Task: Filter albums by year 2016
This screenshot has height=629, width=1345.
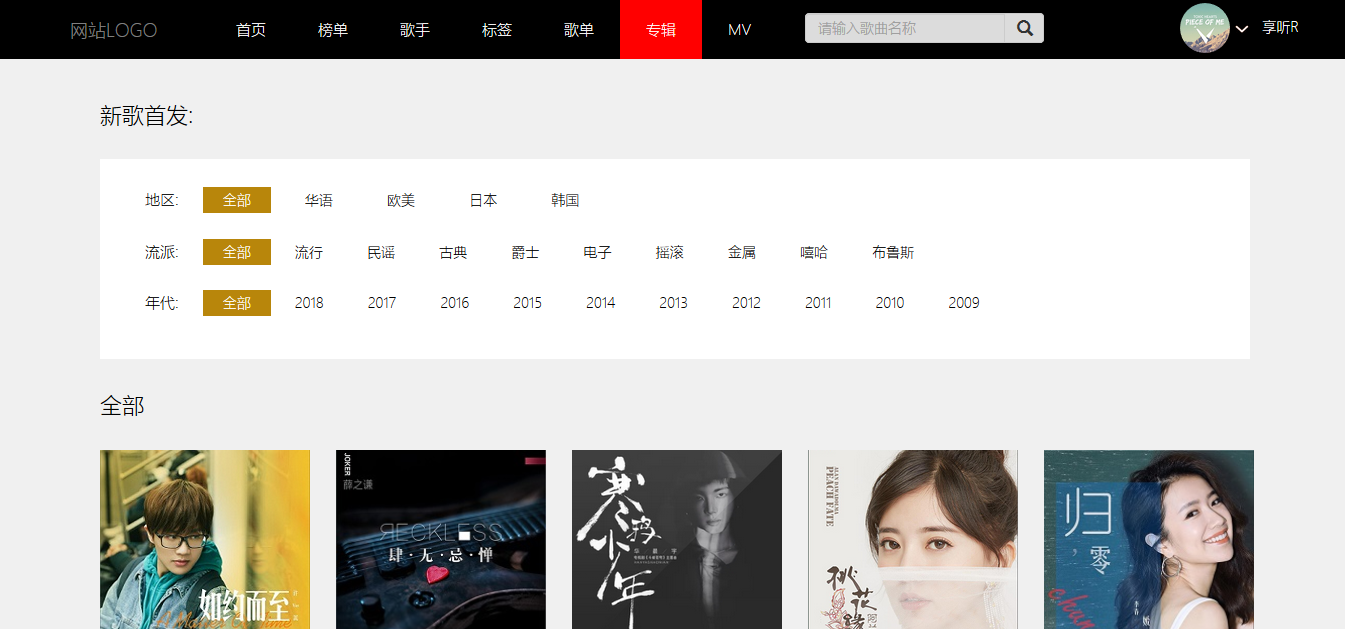Action: coord(455,303)
